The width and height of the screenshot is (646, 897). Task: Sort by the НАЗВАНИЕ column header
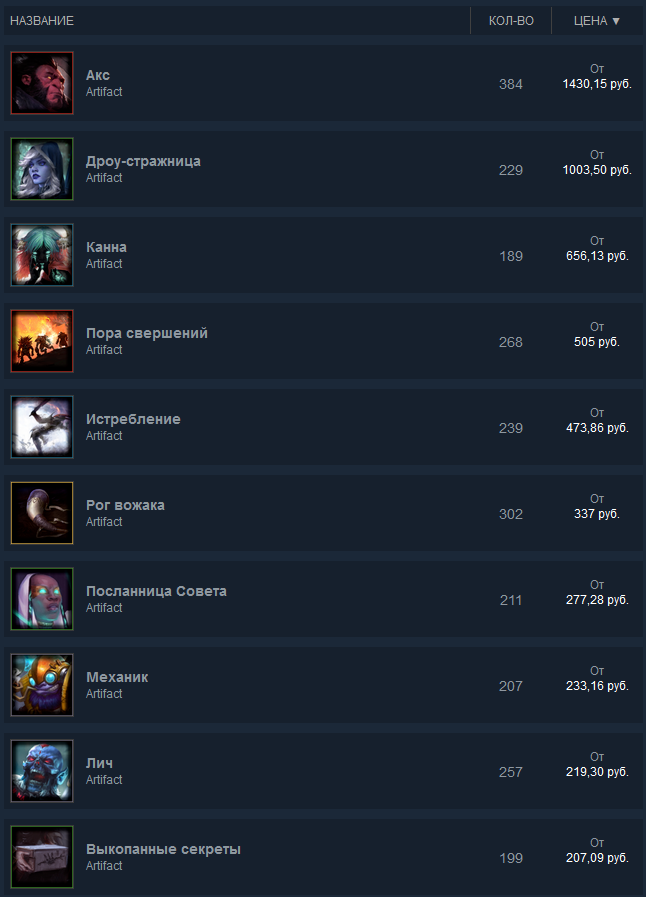pos(42,21)
